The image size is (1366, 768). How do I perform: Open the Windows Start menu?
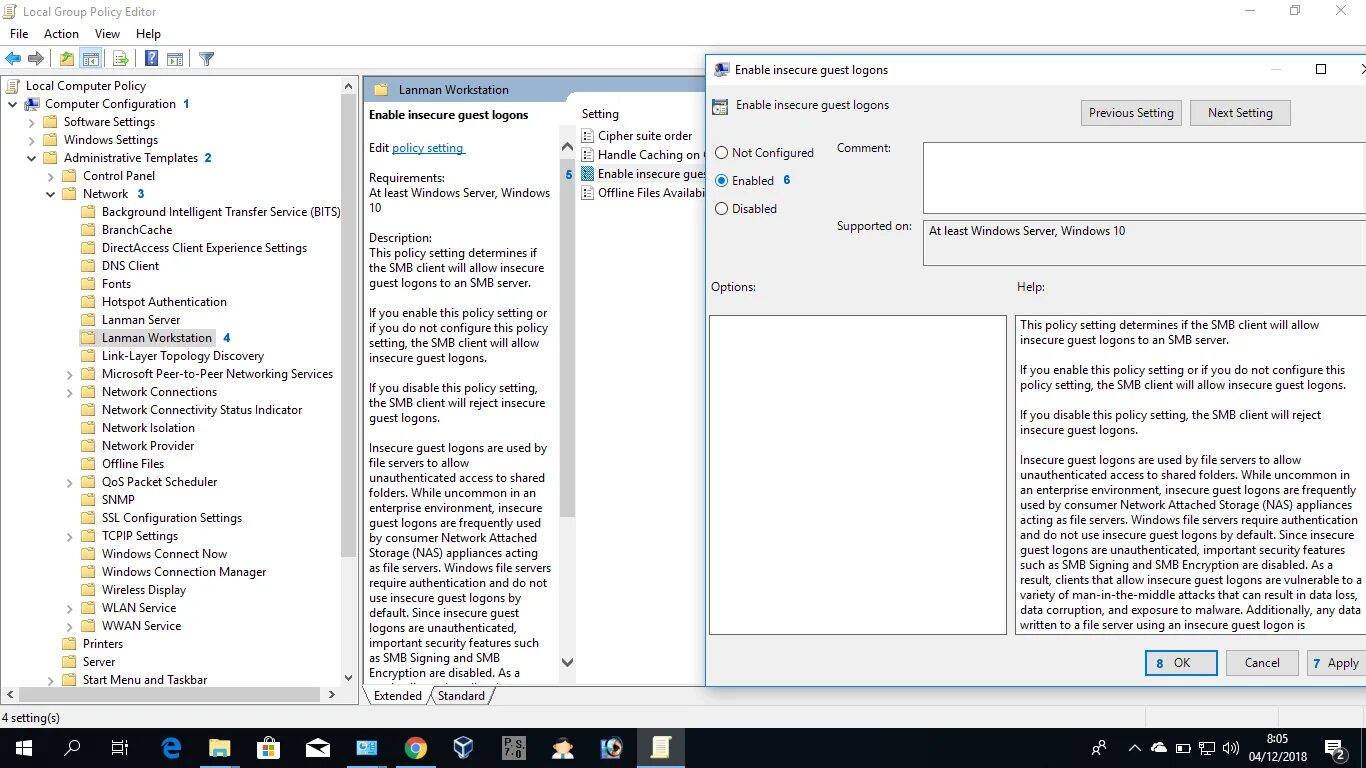coord(23,747)
